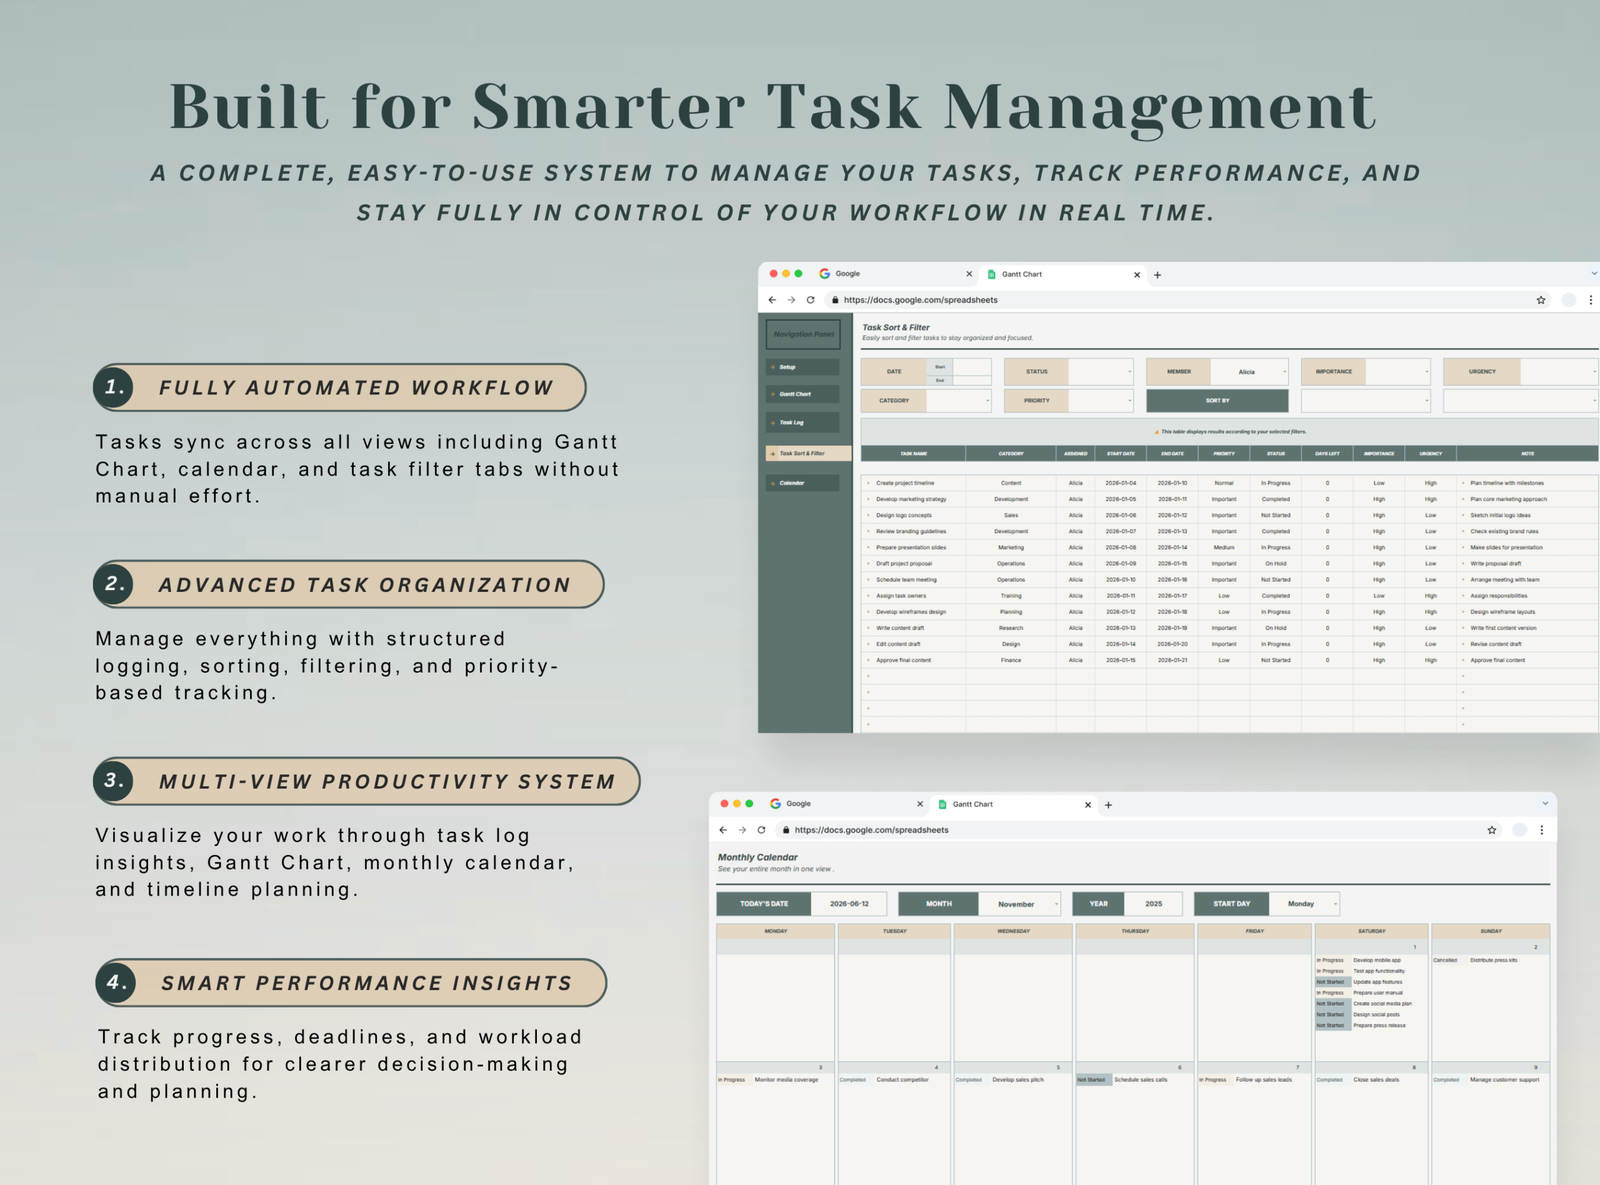1600x1185 pixels.
Task: Open Setup in the navigation panel
Action: (803, 367)
